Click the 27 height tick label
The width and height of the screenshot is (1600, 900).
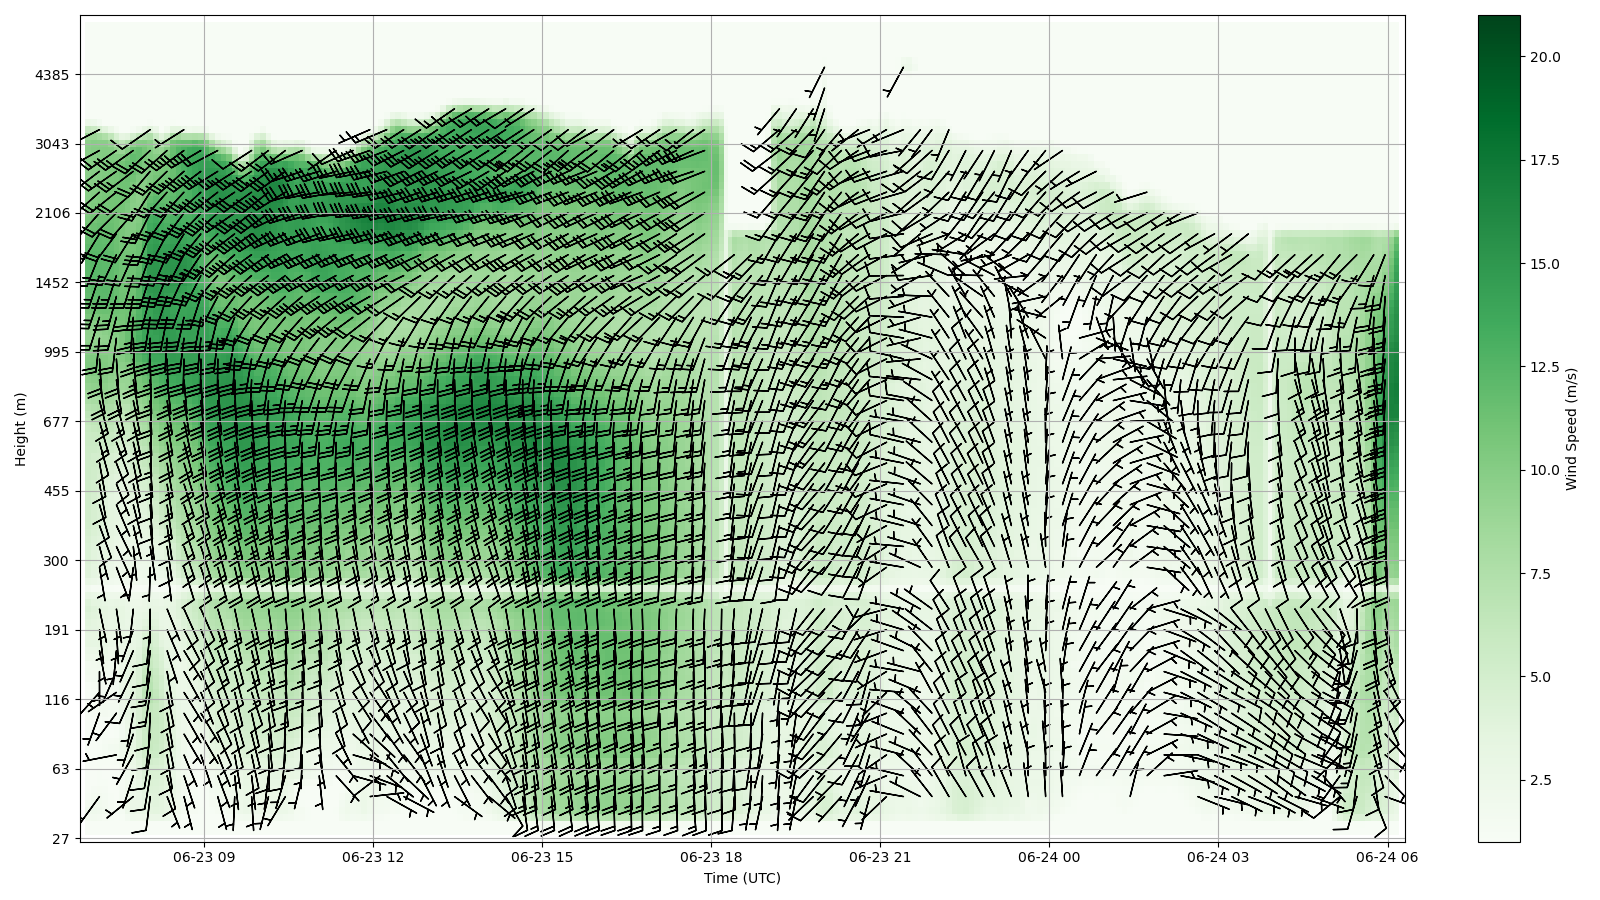pyautogui.click(x=62, y=839)
